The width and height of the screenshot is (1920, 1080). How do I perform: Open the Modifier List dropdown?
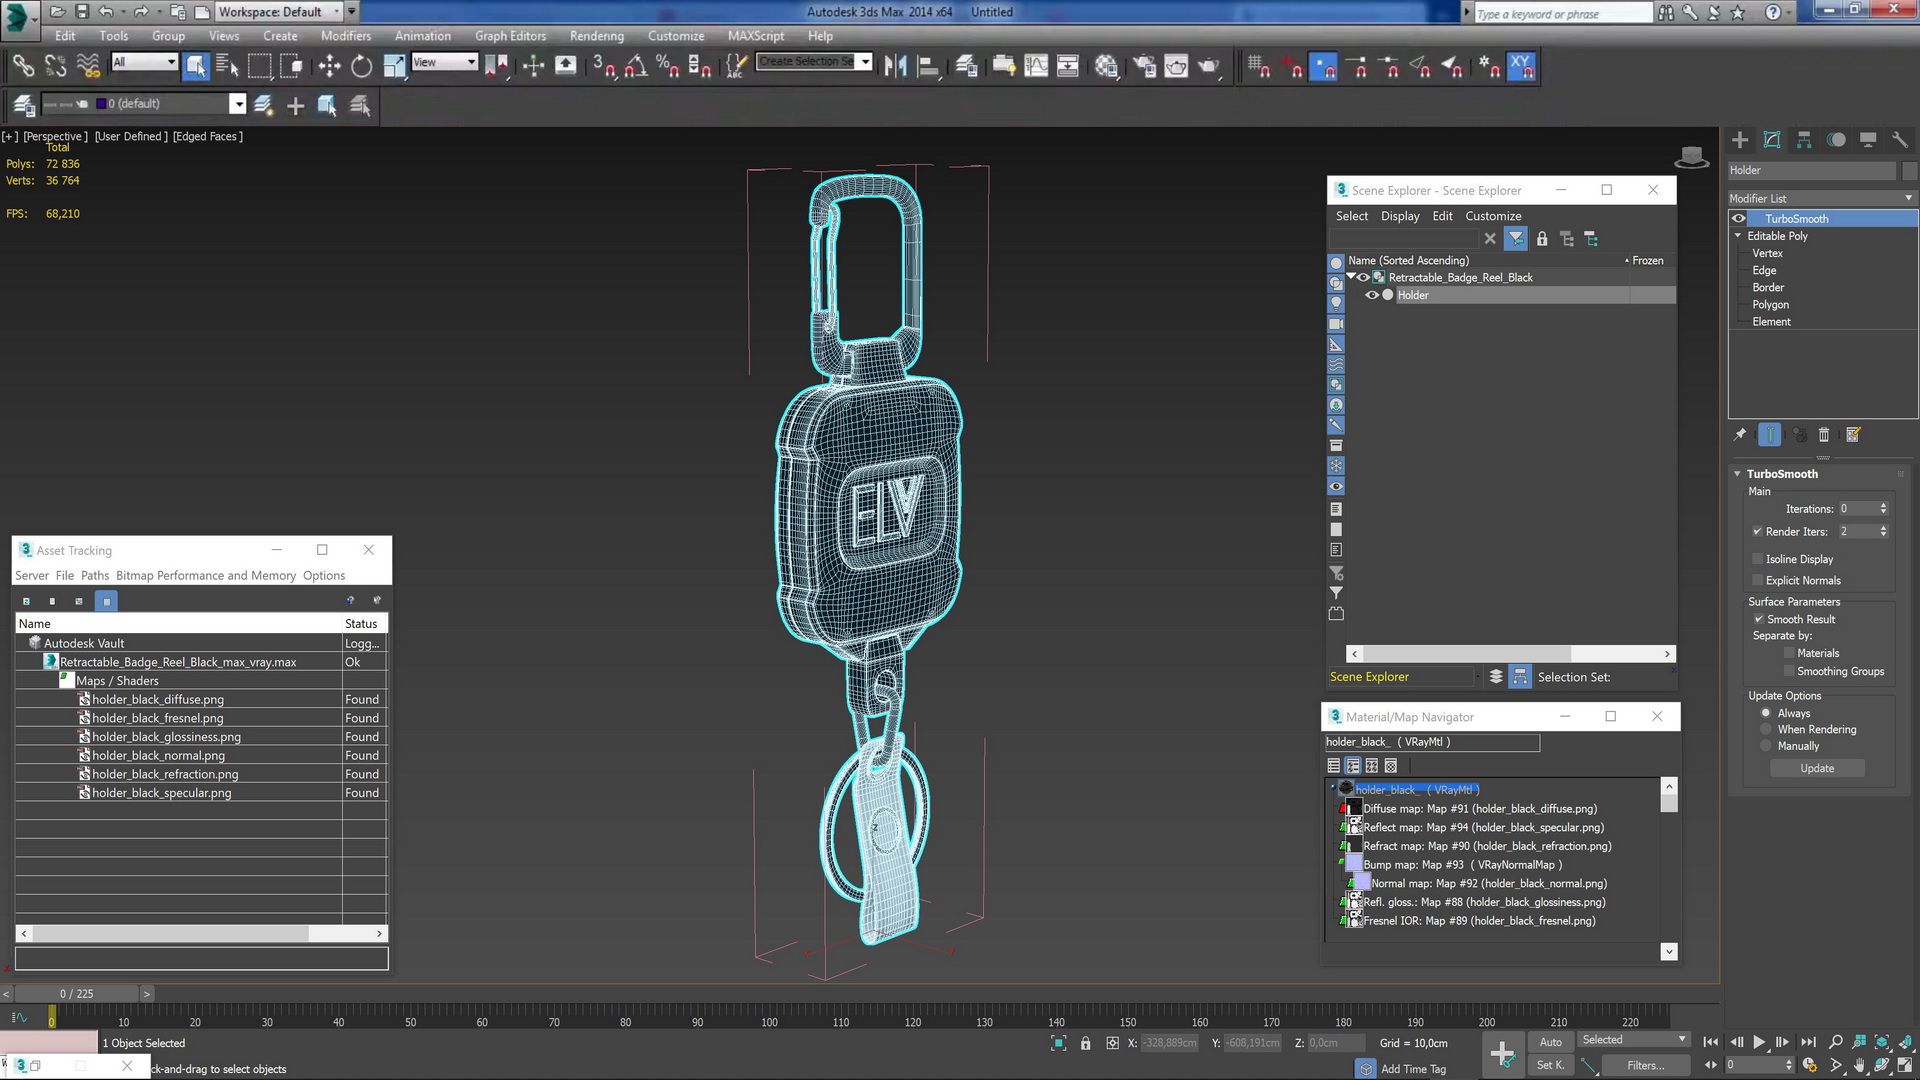pyautogui.click(x=1822, y=199)
